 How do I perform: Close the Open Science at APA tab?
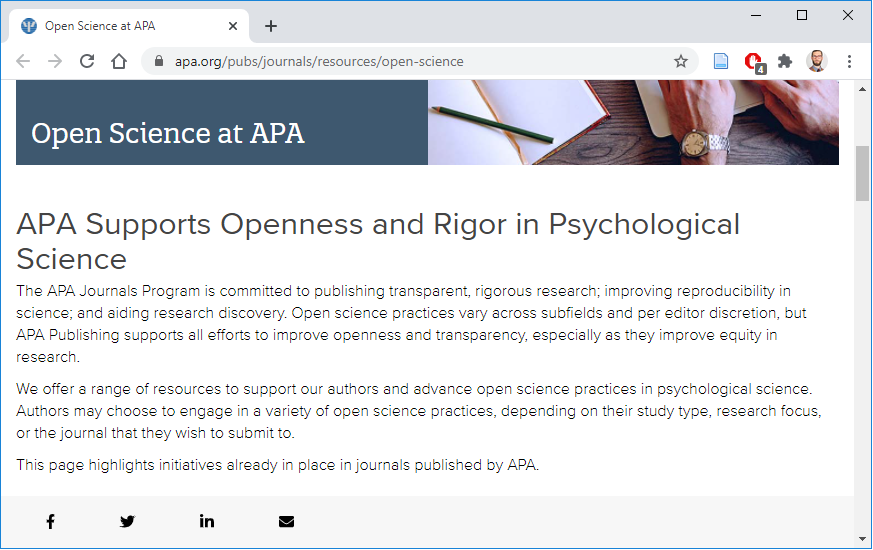coord(233,26)
